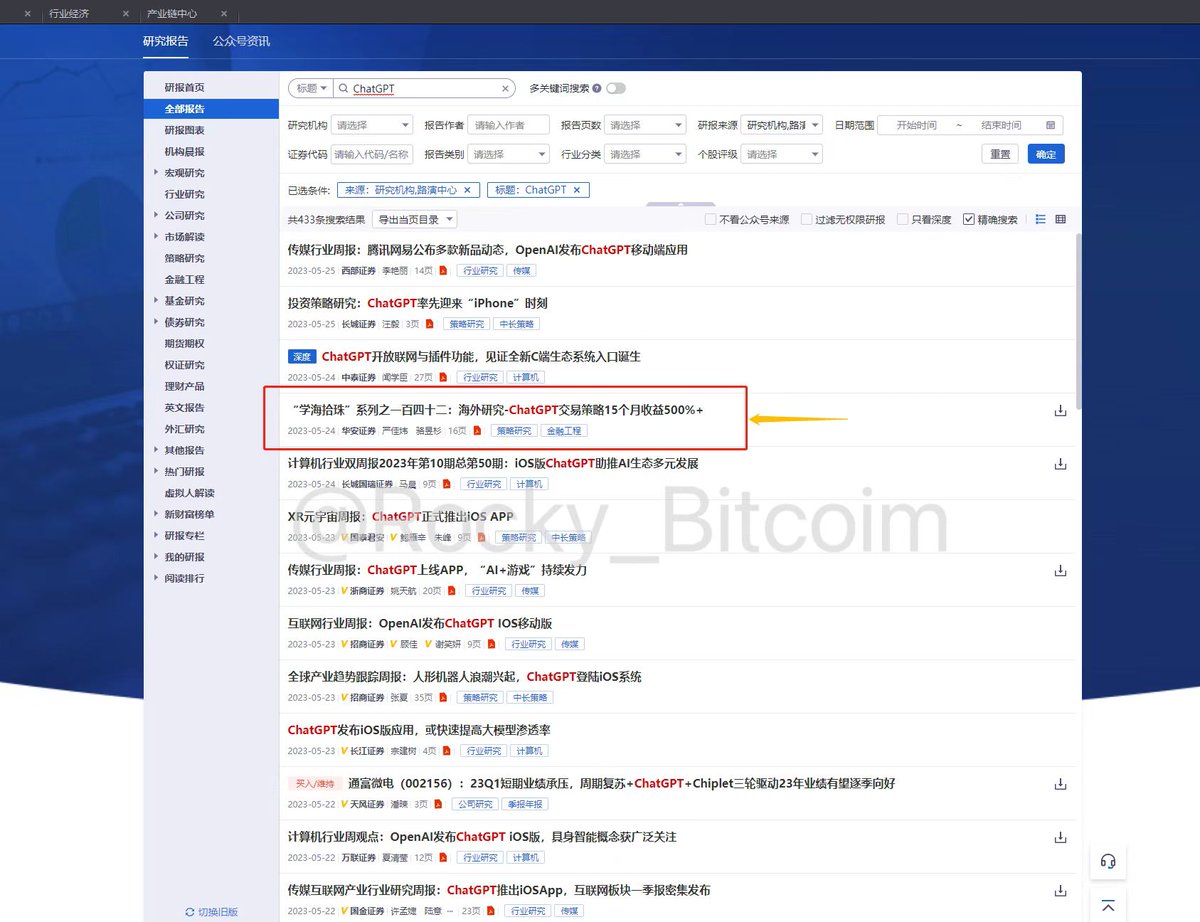Remove the 来源：研究机构,路演中心 filter tag

tap(468, 190)
